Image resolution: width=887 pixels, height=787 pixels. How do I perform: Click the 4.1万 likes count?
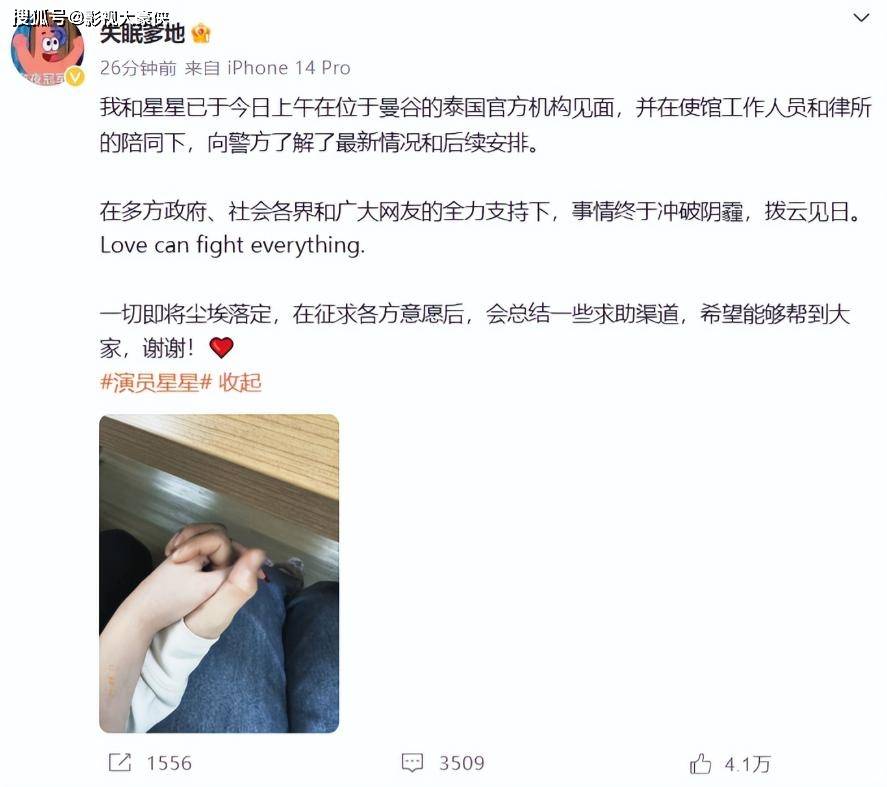point(747,764)
